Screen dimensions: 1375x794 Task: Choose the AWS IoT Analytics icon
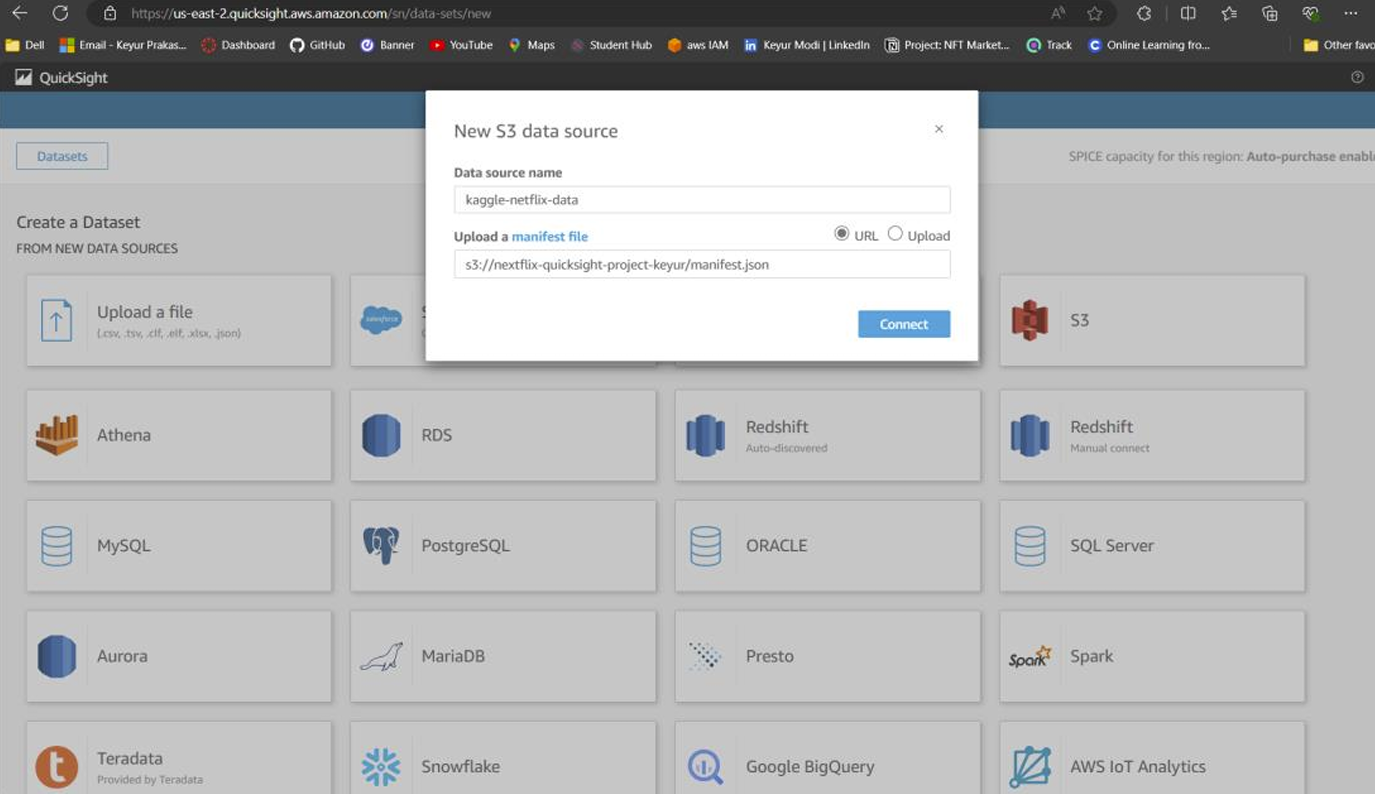click(x=1030, y=767)
